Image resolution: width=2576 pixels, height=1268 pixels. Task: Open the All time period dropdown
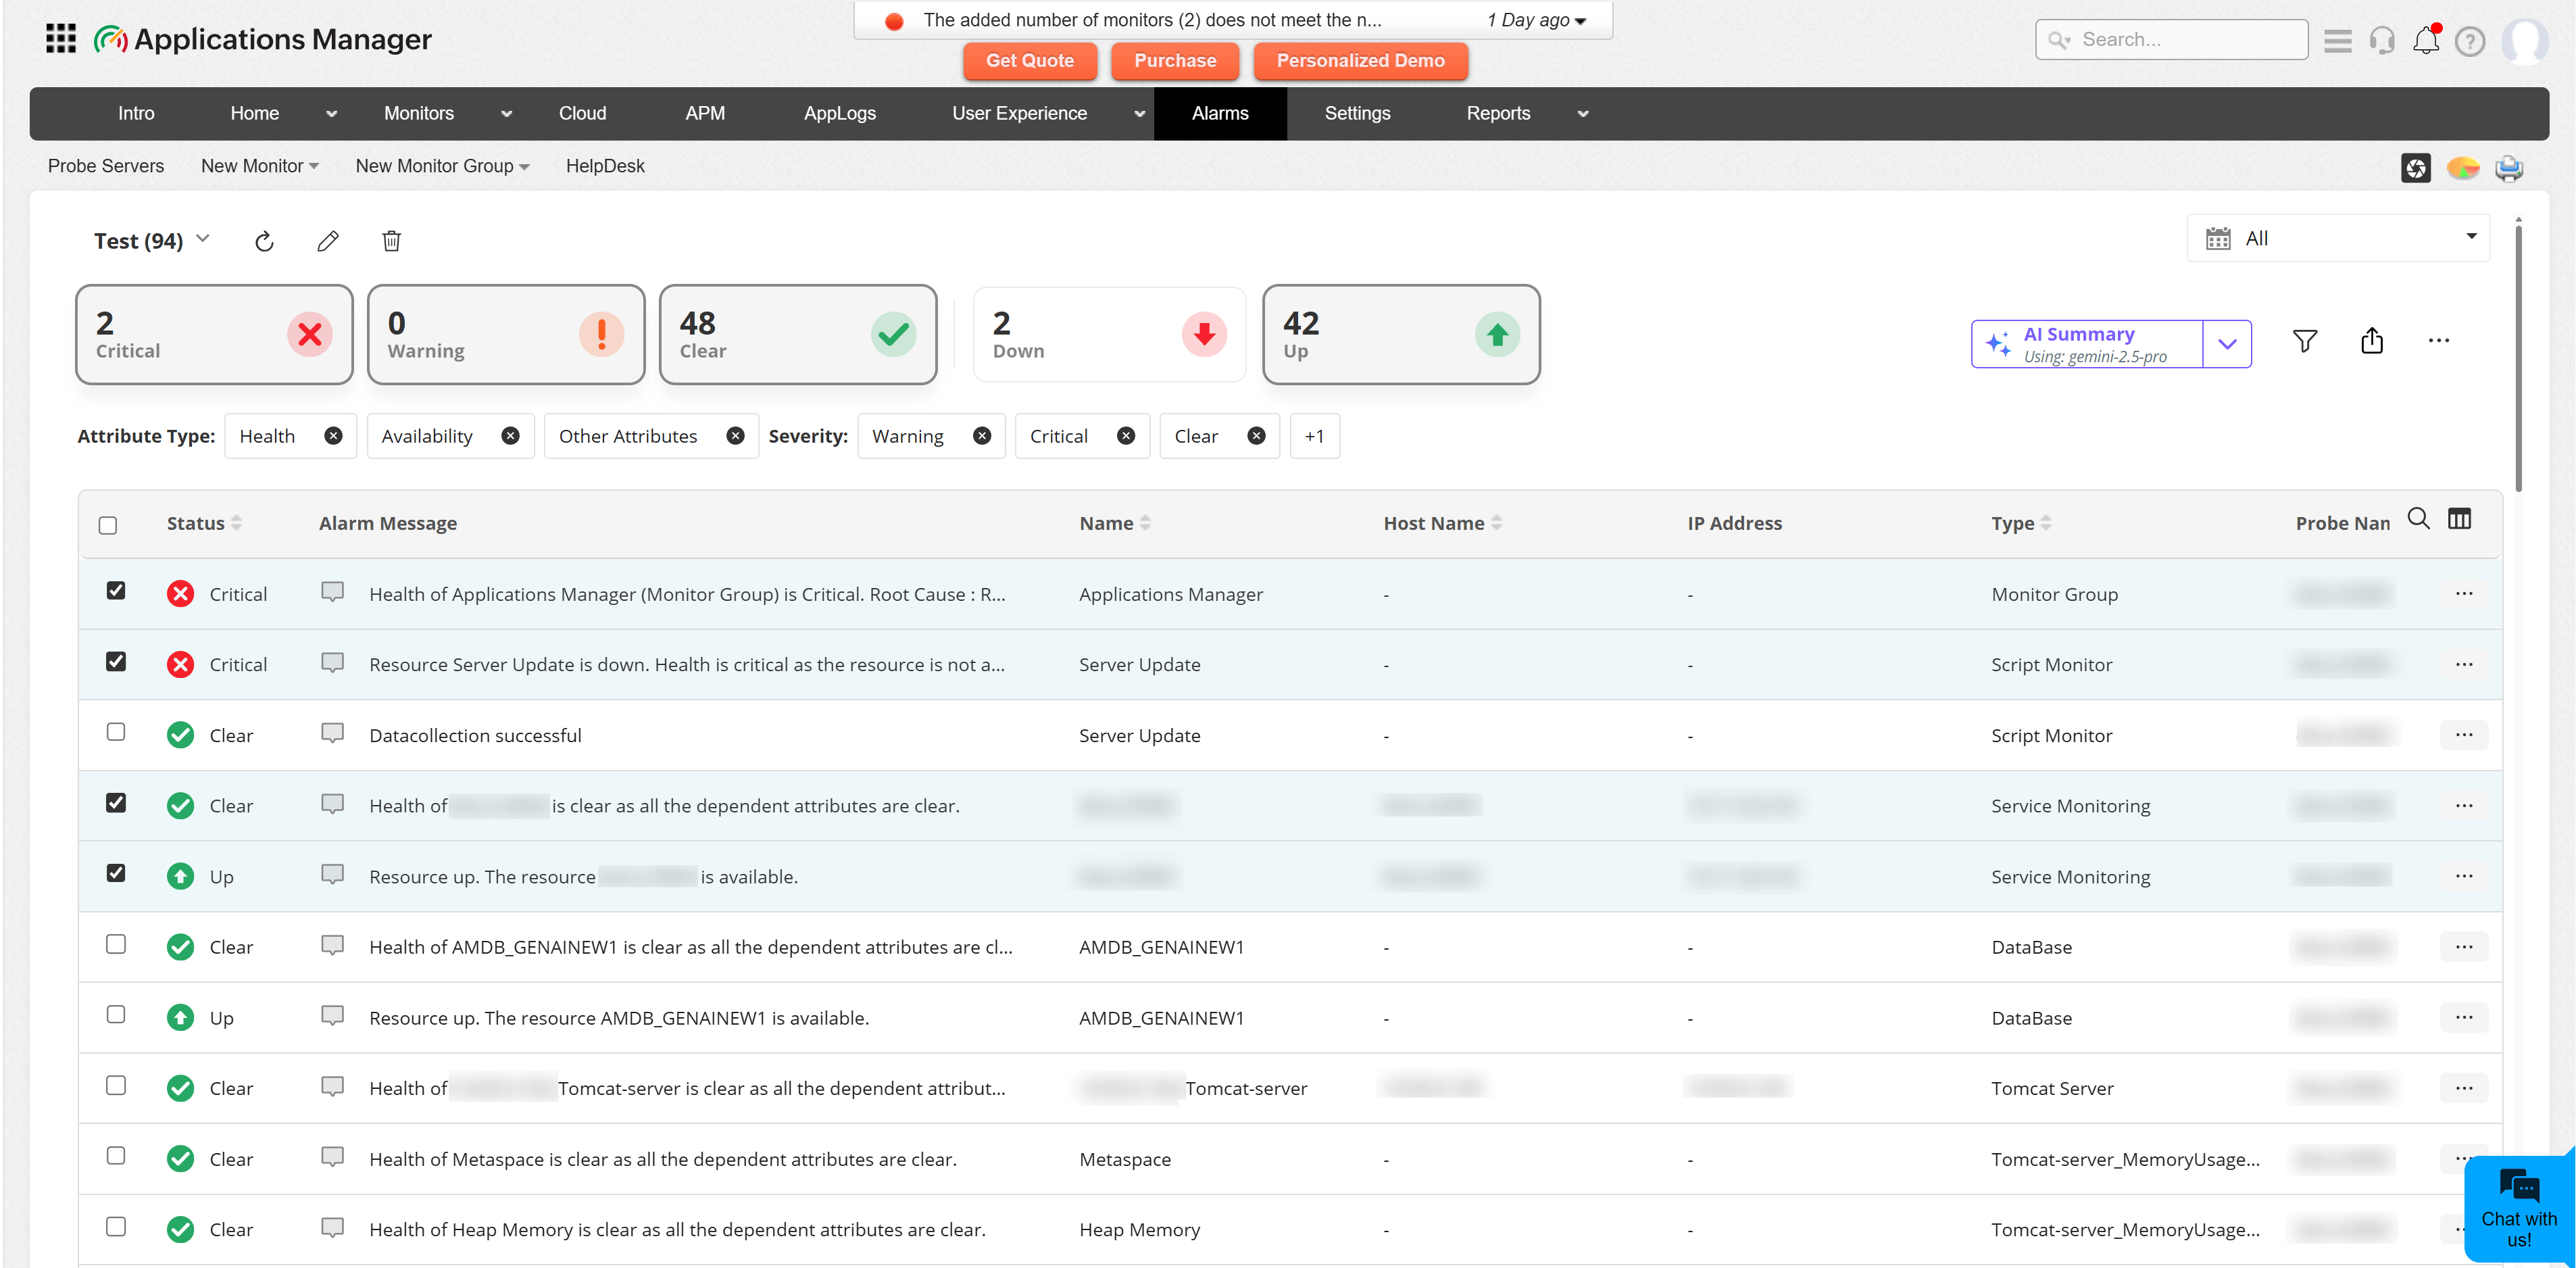(x=2338, y=238)
